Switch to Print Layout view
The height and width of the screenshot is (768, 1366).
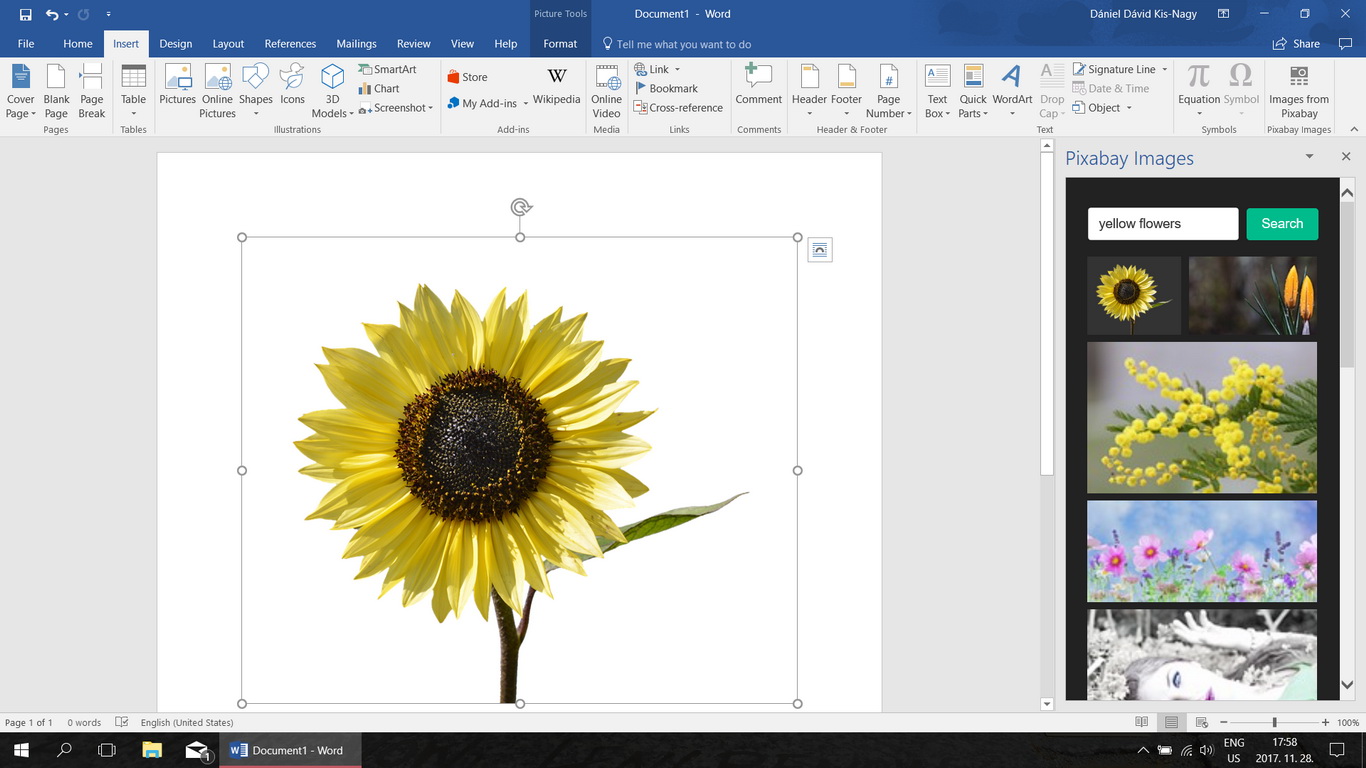[1171, 722]
